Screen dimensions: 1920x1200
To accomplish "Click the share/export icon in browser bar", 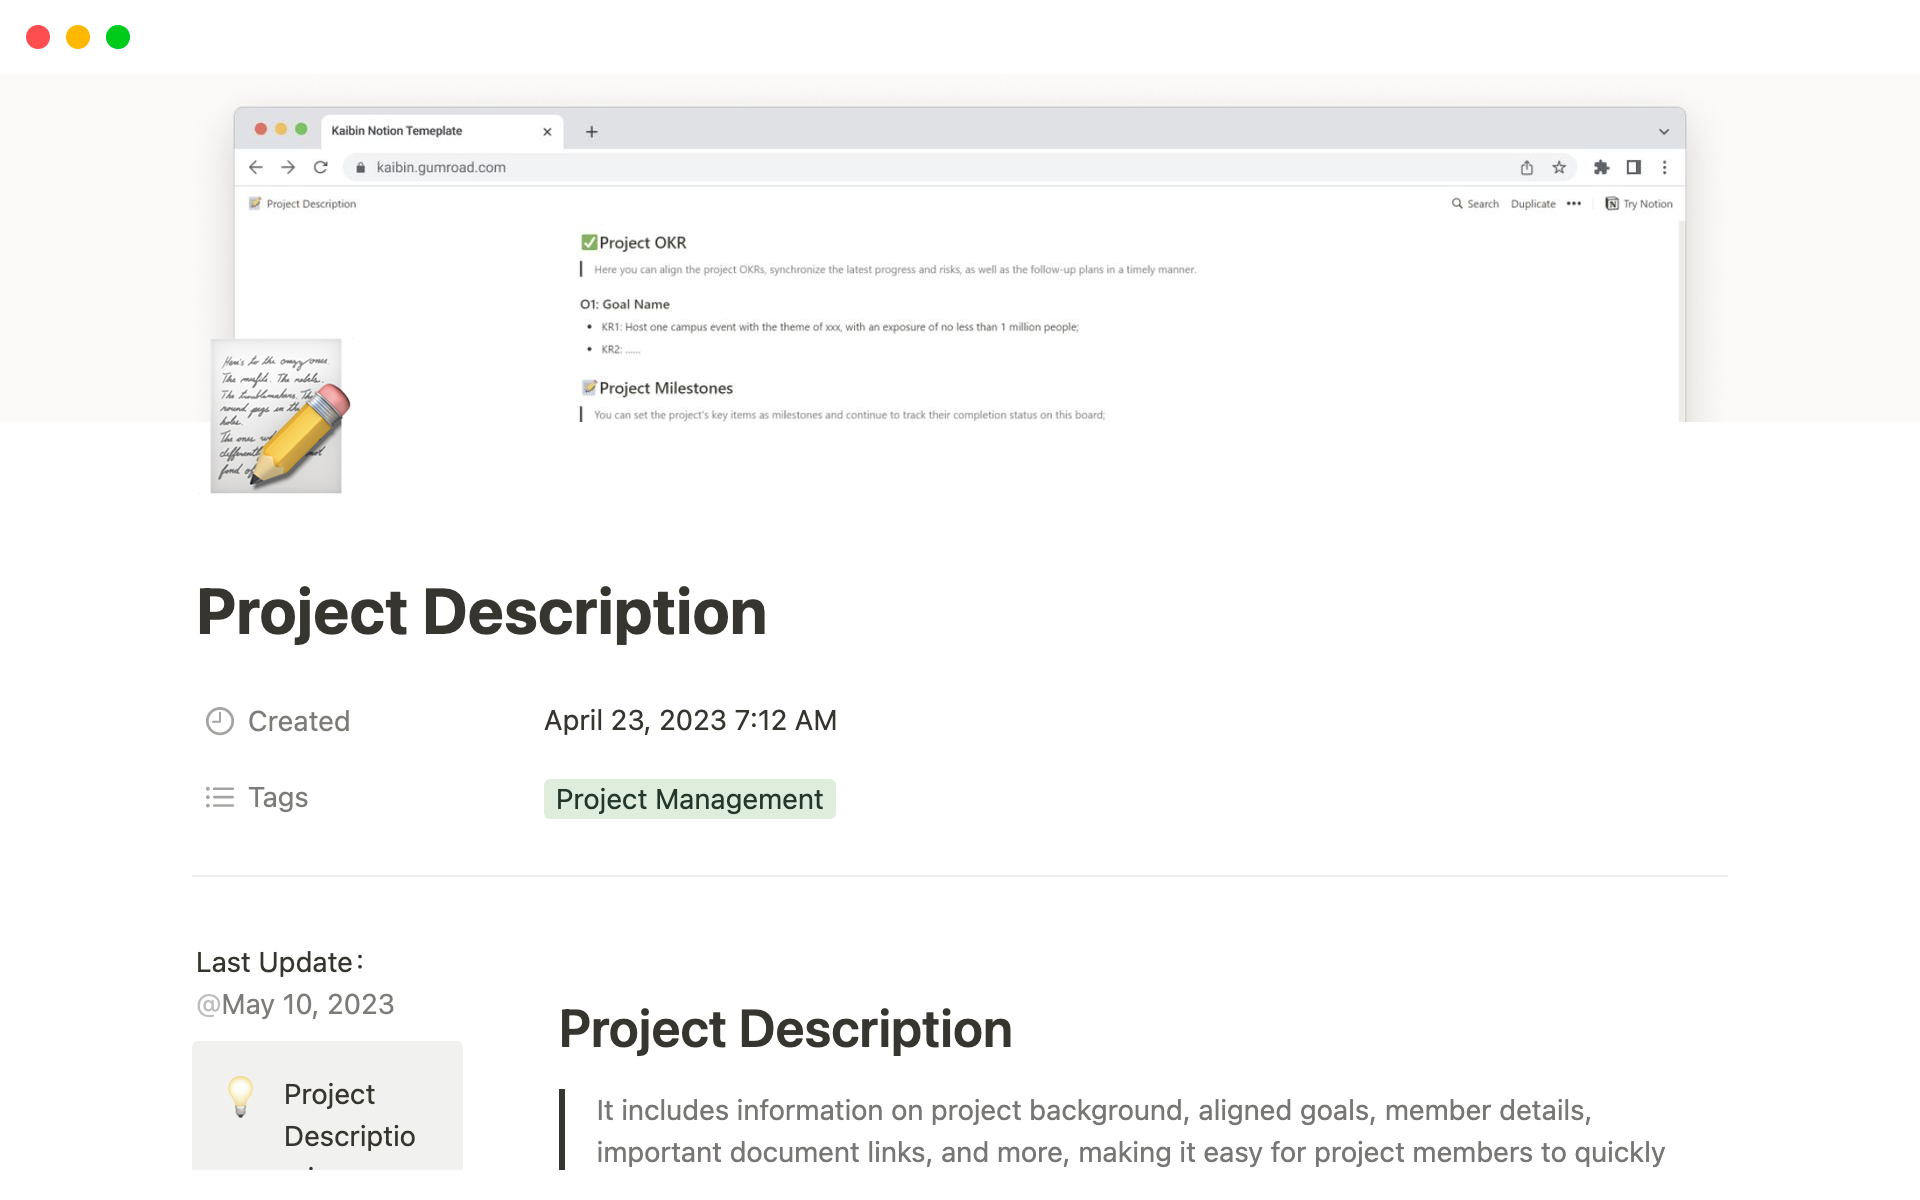I will pos(1523,167).
